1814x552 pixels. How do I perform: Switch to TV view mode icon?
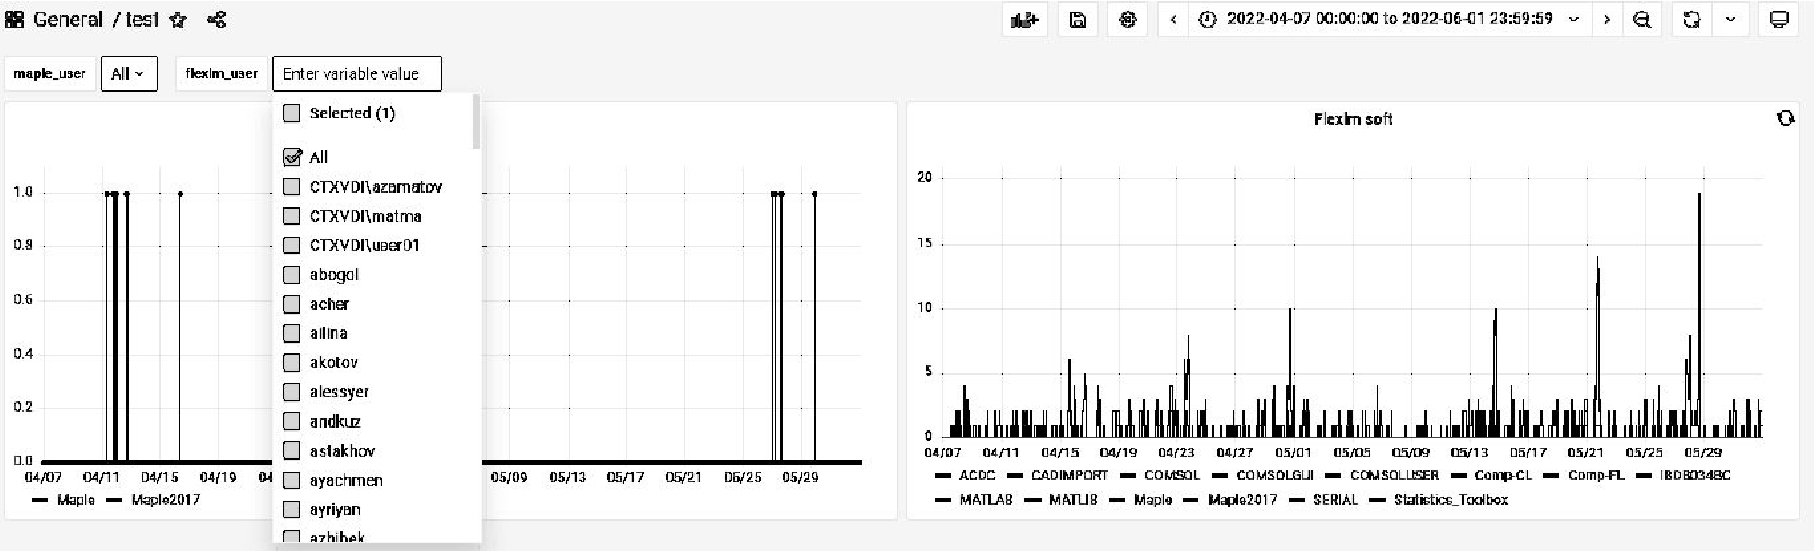1779,20
